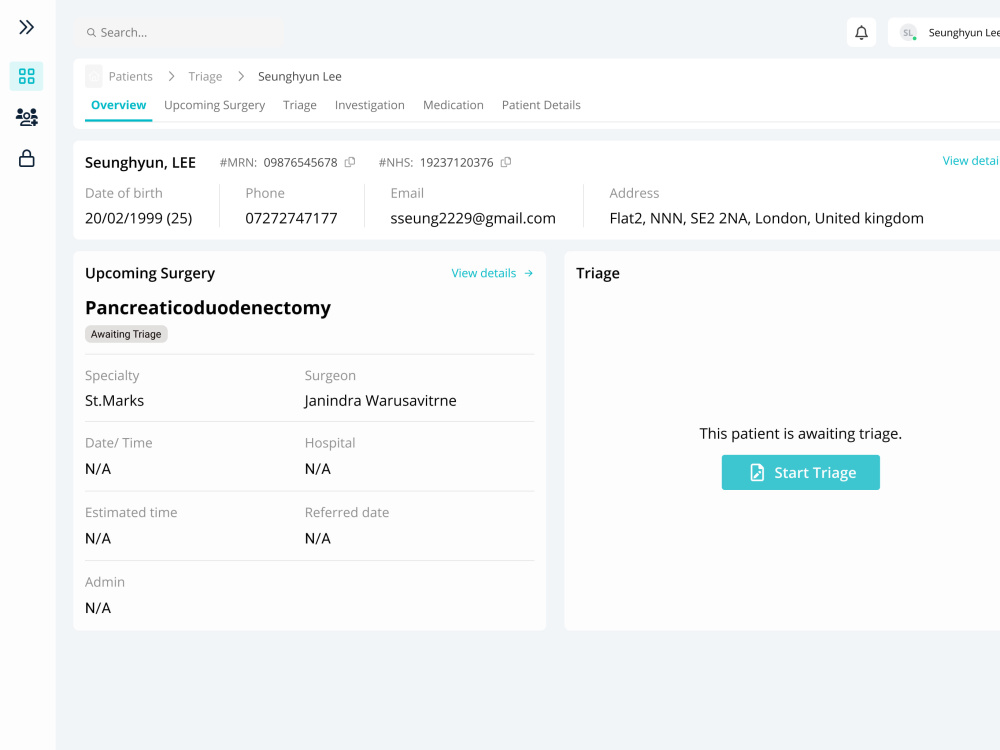Click the document icon on Start Triage
Screen dimensions: 1000x750
coord(757,473)
